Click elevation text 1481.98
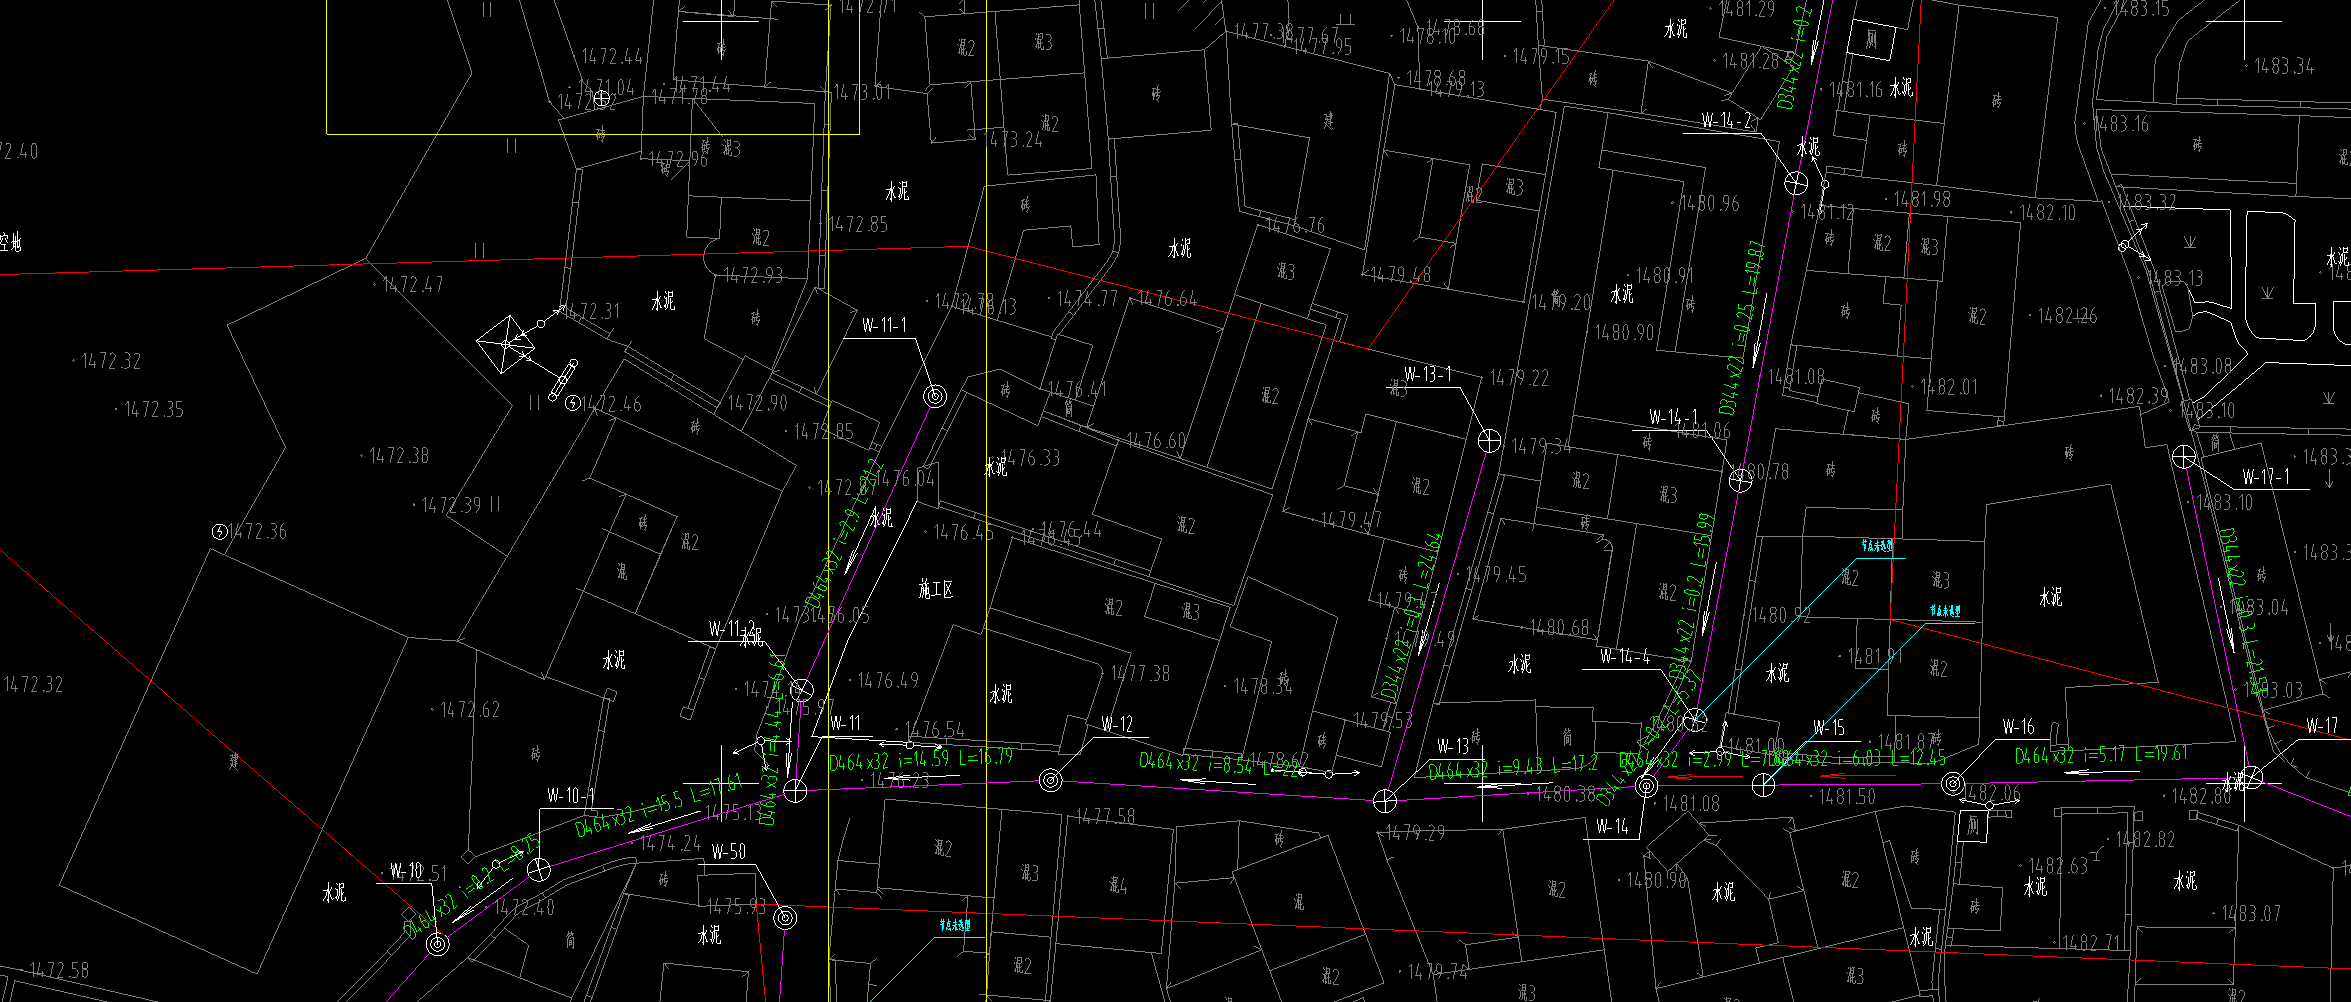2351x1002 pixels. coord(1921,199)
